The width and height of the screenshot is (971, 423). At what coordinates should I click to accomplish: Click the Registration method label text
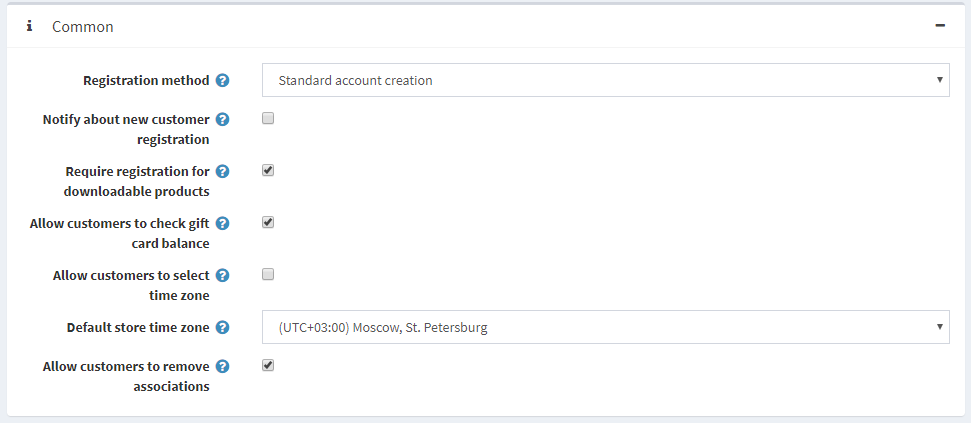click(146, 80)
